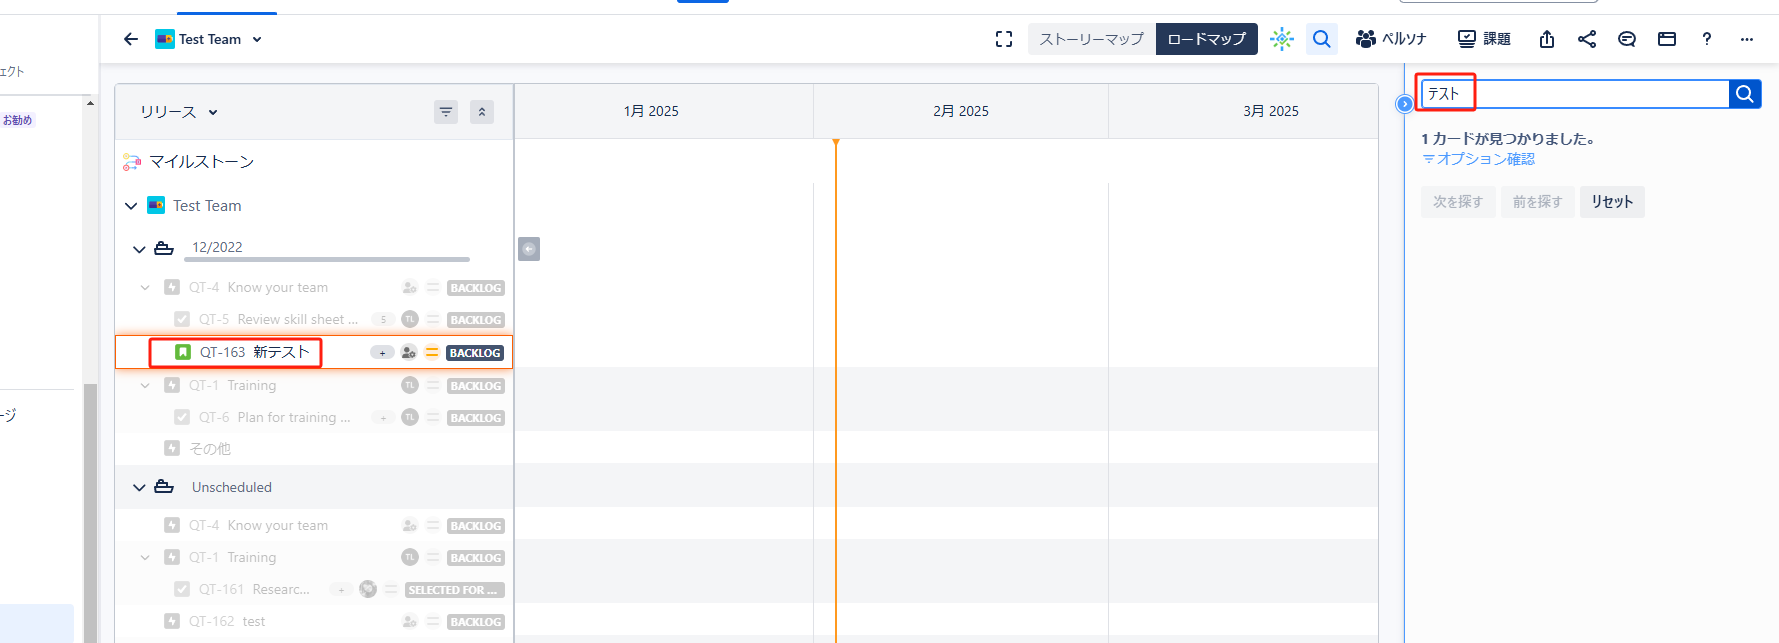Click the back arrow beside Test Team

[131, 39]
